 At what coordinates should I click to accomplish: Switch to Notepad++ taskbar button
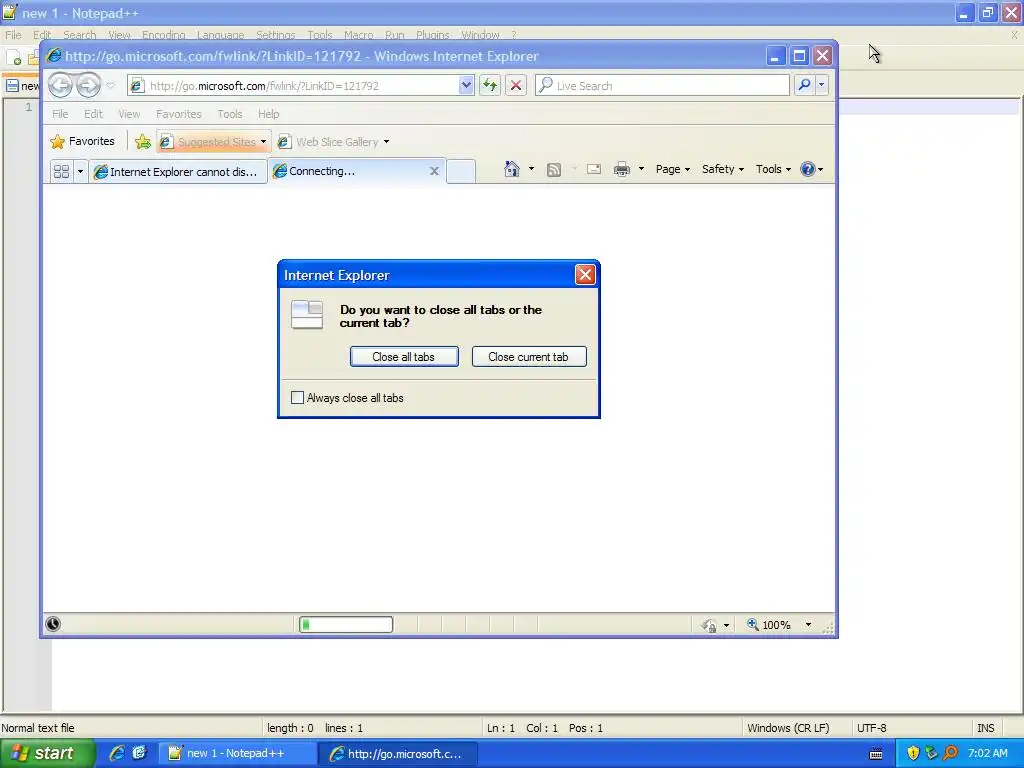pyautogui.click(x=236, y=754)
